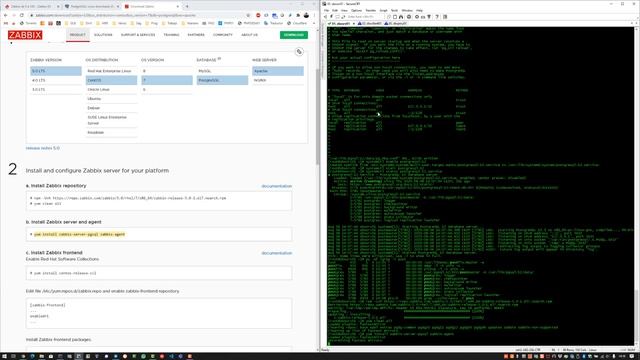This screenshot has width=640, height=360.
Task: Open SecureCRT Edit menu
Action: click(x=335, y=10)
